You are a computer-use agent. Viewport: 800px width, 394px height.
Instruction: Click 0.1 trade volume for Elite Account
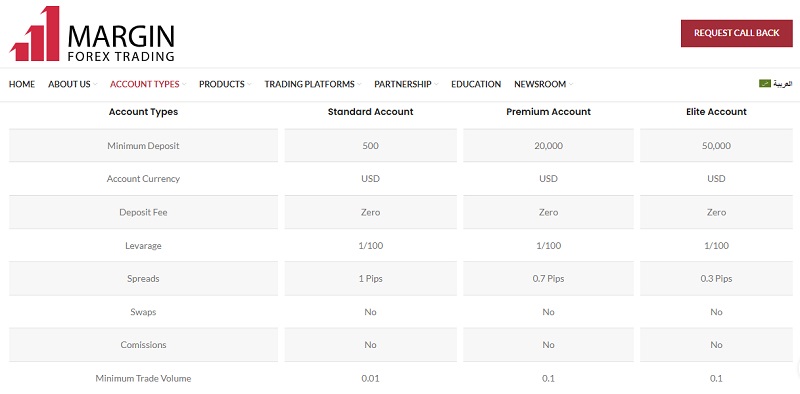pos(716,379)
